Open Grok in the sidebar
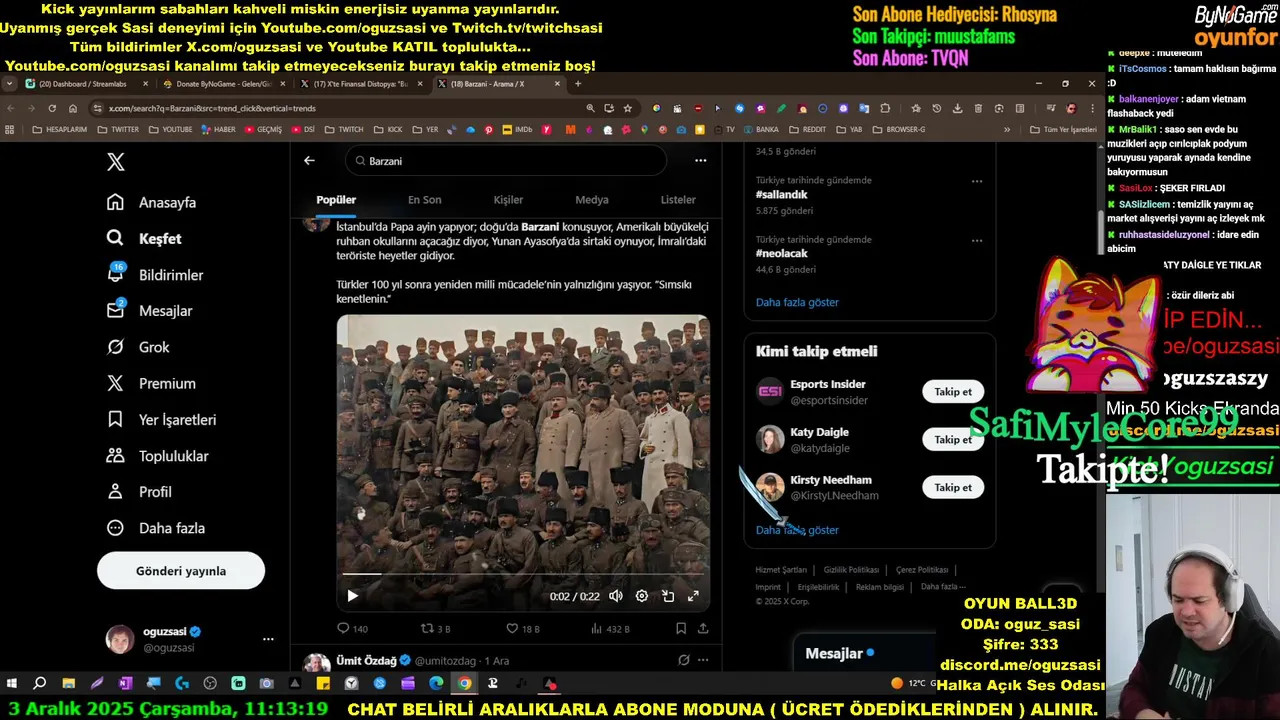 [138, 347]
